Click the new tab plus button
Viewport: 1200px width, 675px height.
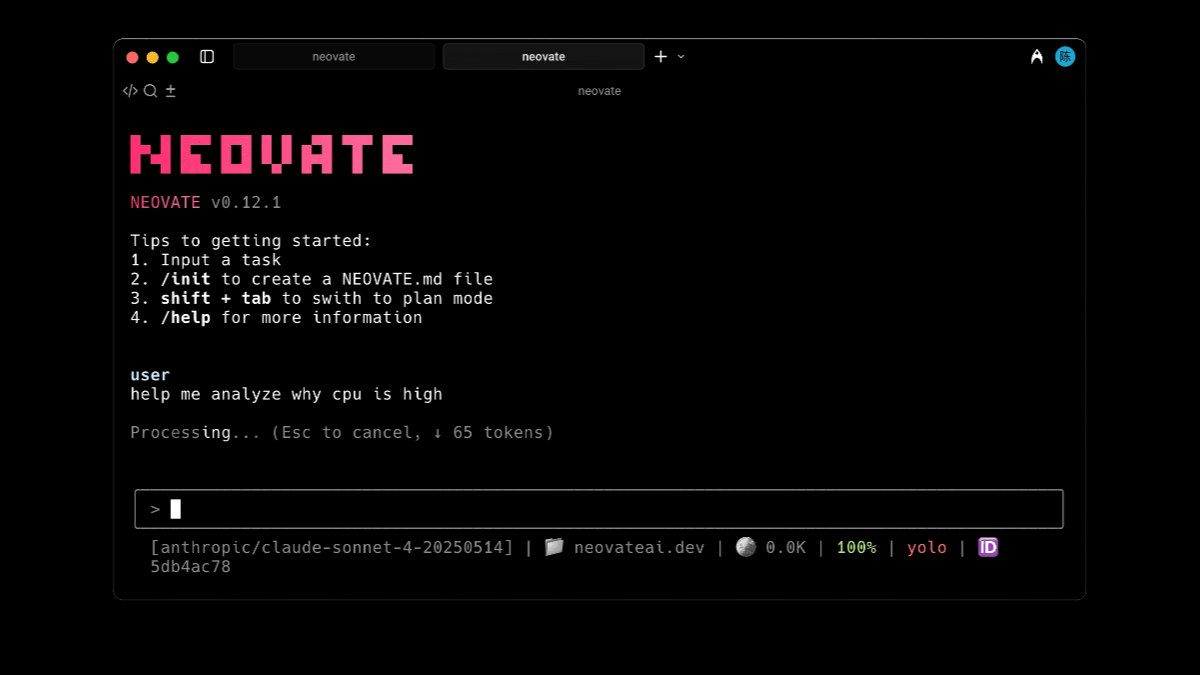tap(660, 56)
